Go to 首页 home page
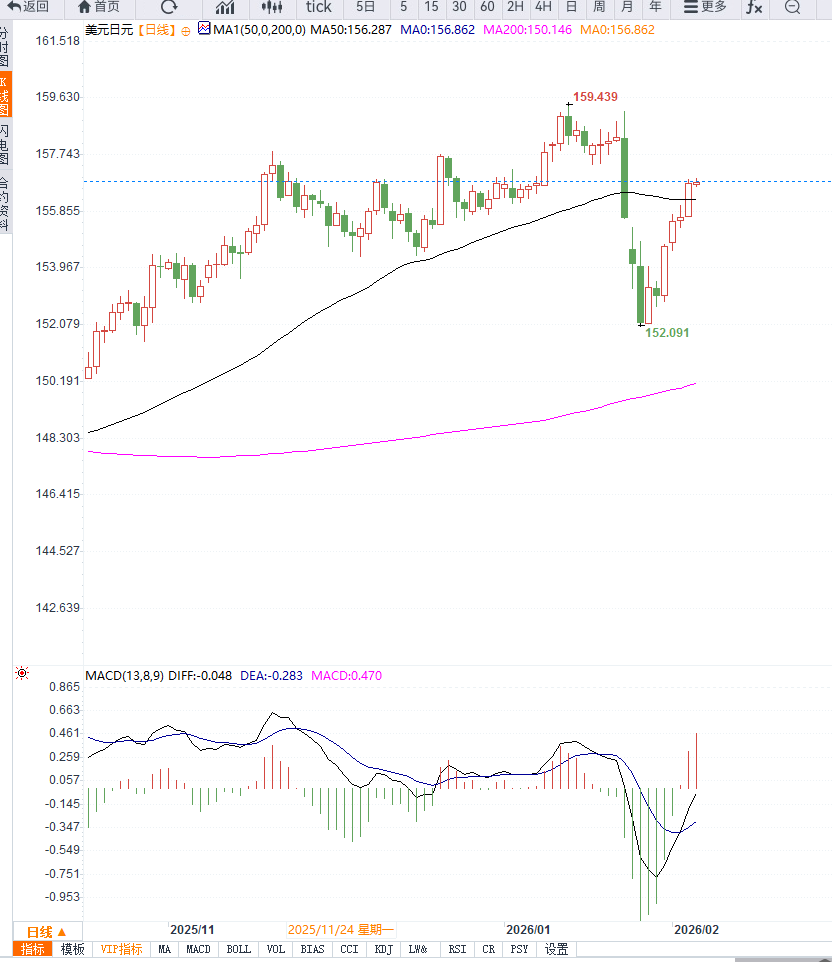832x962 pixels. point(98,7)
